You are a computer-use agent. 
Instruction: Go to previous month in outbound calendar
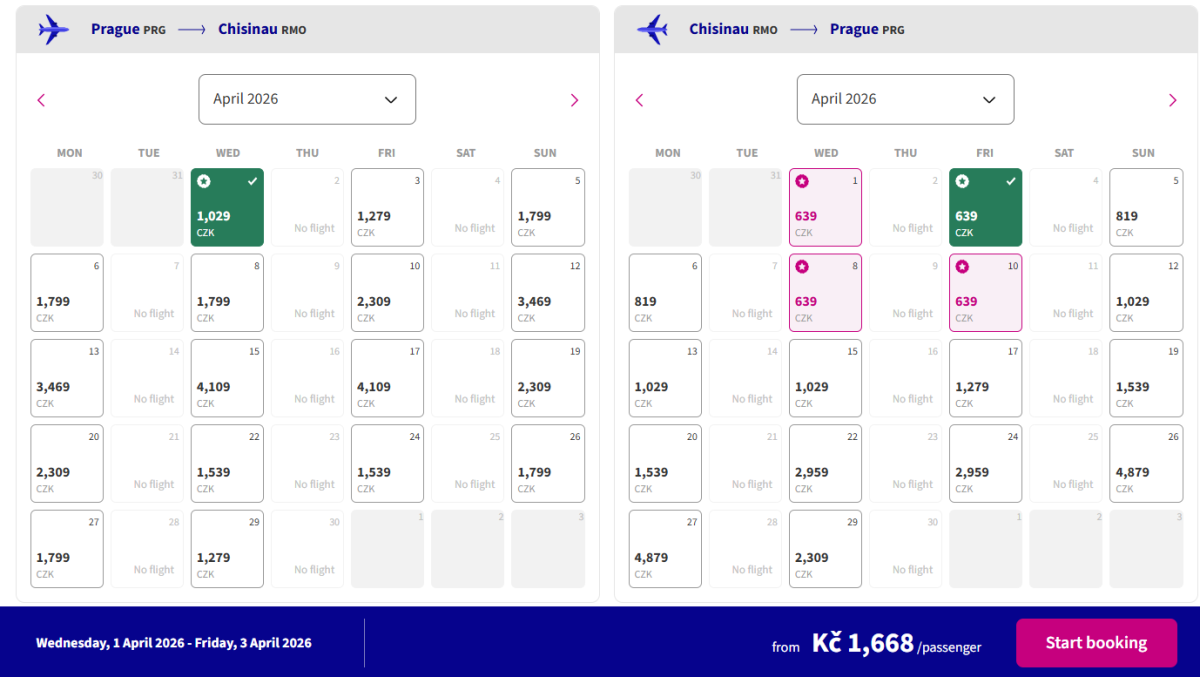click(41, 100)
